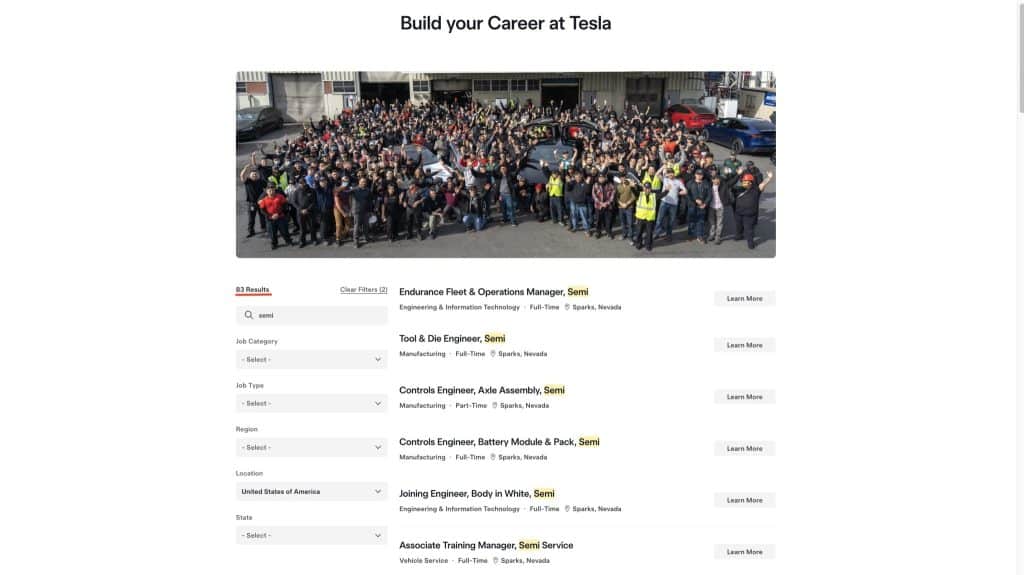Open Controls Engineer, Axle Assembly job title
The height and width of the screenshot is (575, 1024).
(x=482, y=390)
